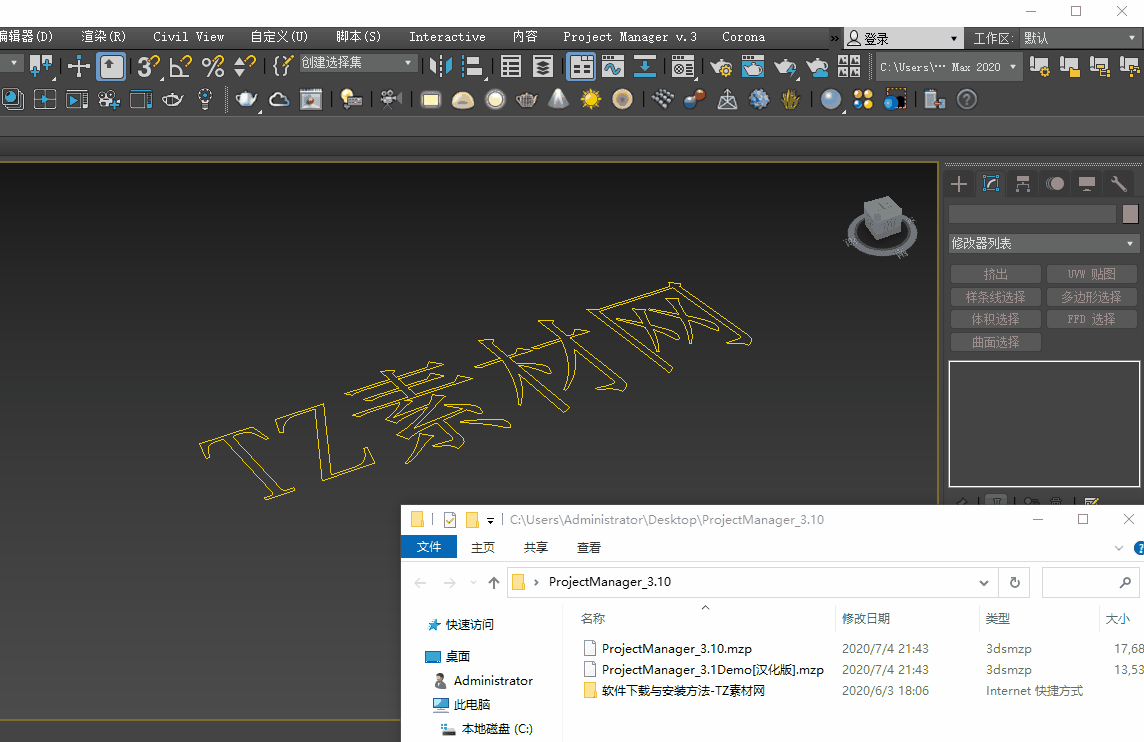Click the help question mark icon
Screen dimensions: 1144x742
tap(967, 99)
